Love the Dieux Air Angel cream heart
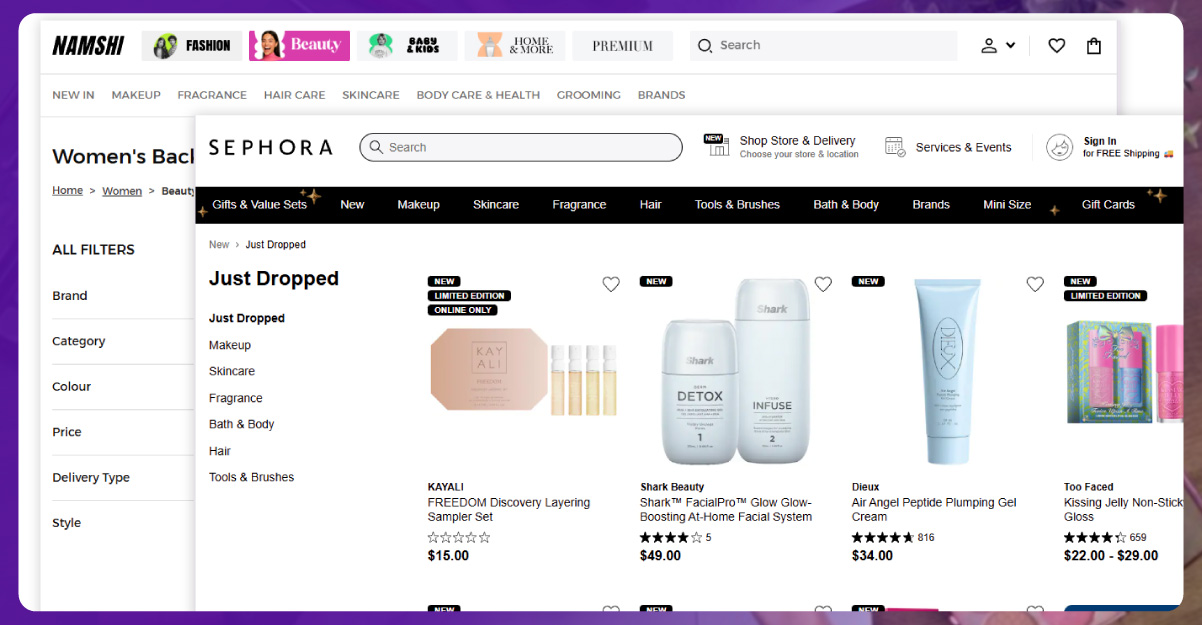 [x=1035, y=284]
